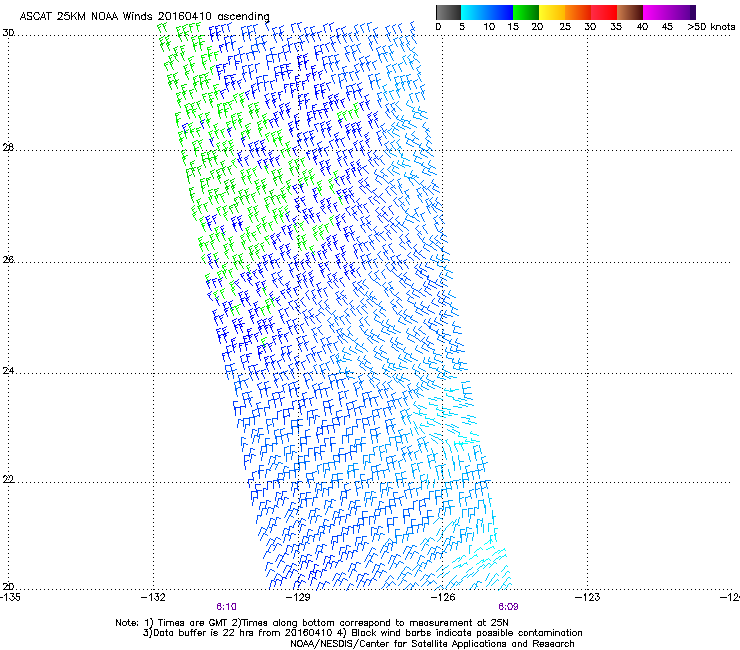Image resolution: width=740 pixels, height=650 pixels.
Task: Click longitude label '-129'
Action: pyautogui.click(x=298, y=597)
